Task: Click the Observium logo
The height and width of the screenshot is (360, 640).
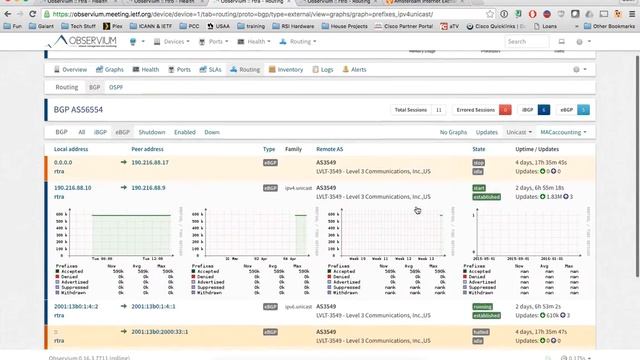Action: point(83,41)
